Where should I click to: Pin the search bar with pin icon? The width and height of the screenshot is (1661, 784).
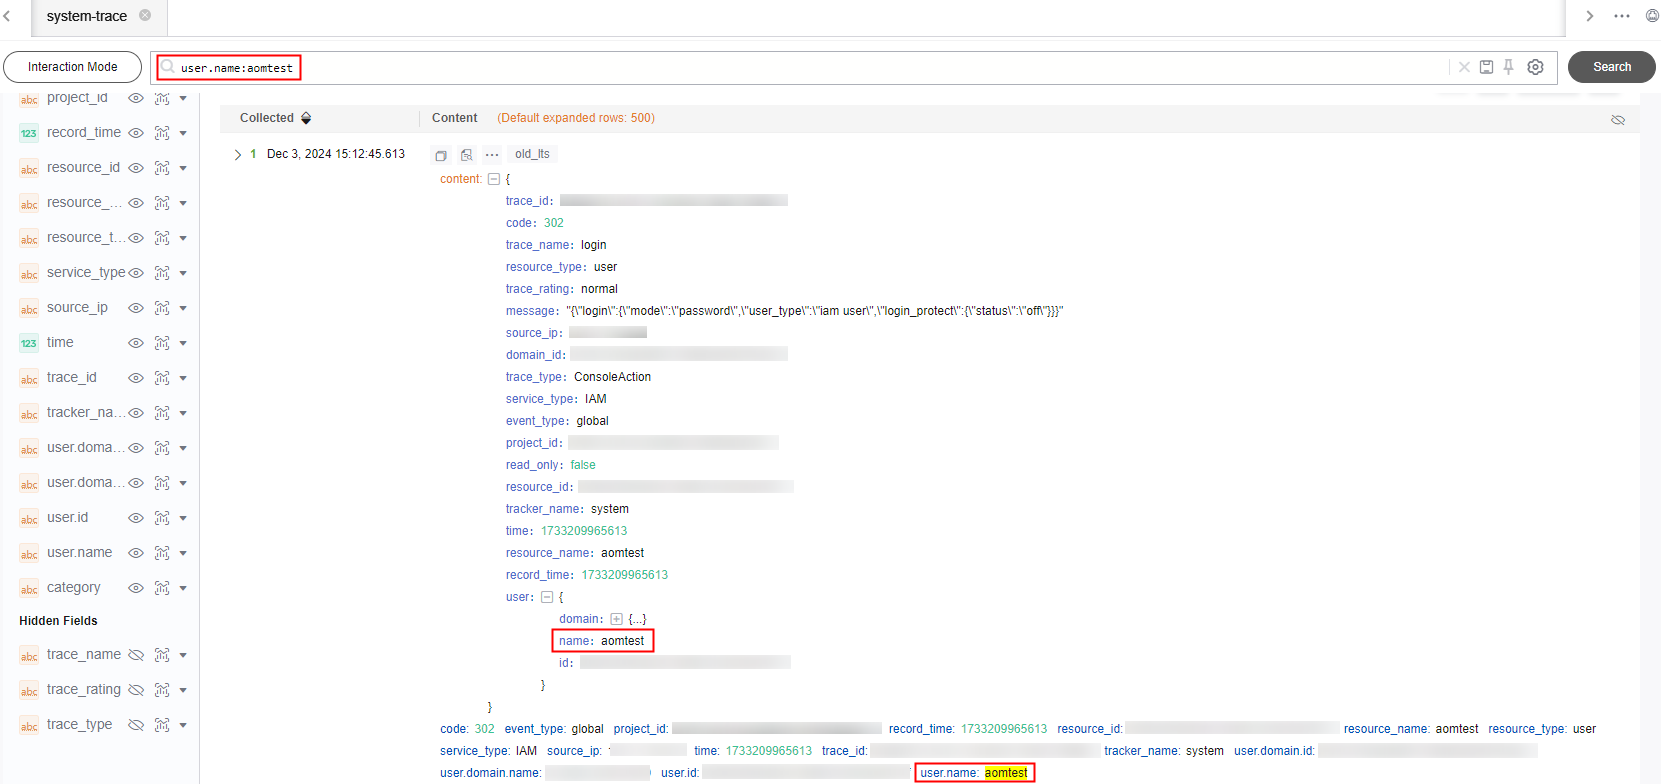1509,67
